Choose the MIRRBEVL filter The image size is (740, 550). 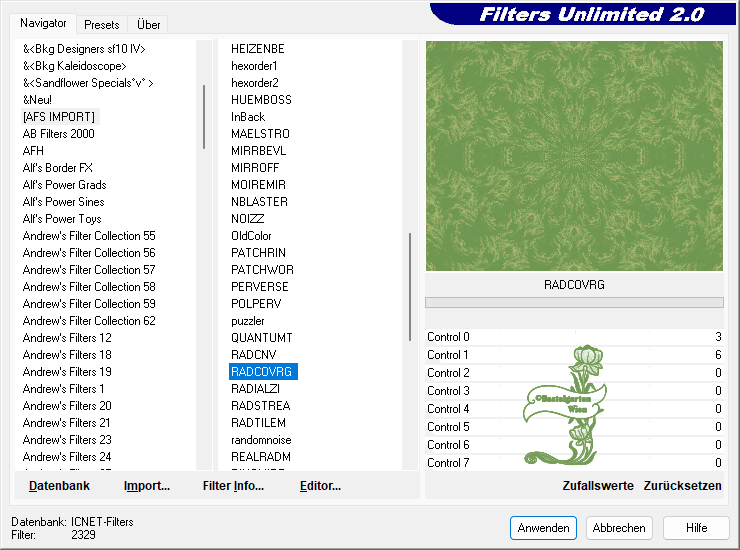pyautogui.click(x=259, y=151)
